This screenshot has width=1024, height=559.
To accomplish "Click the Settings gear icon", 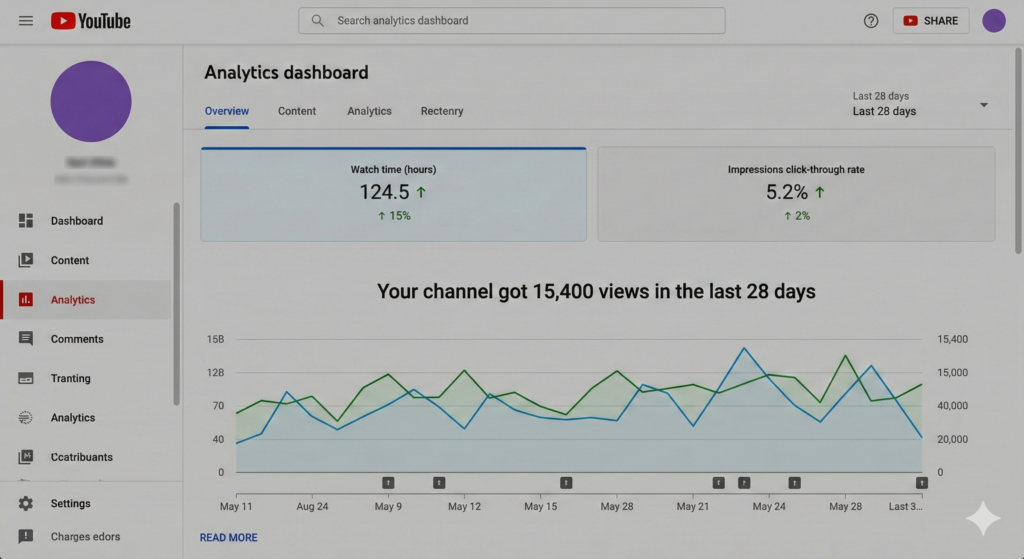I will coord(26,504).
